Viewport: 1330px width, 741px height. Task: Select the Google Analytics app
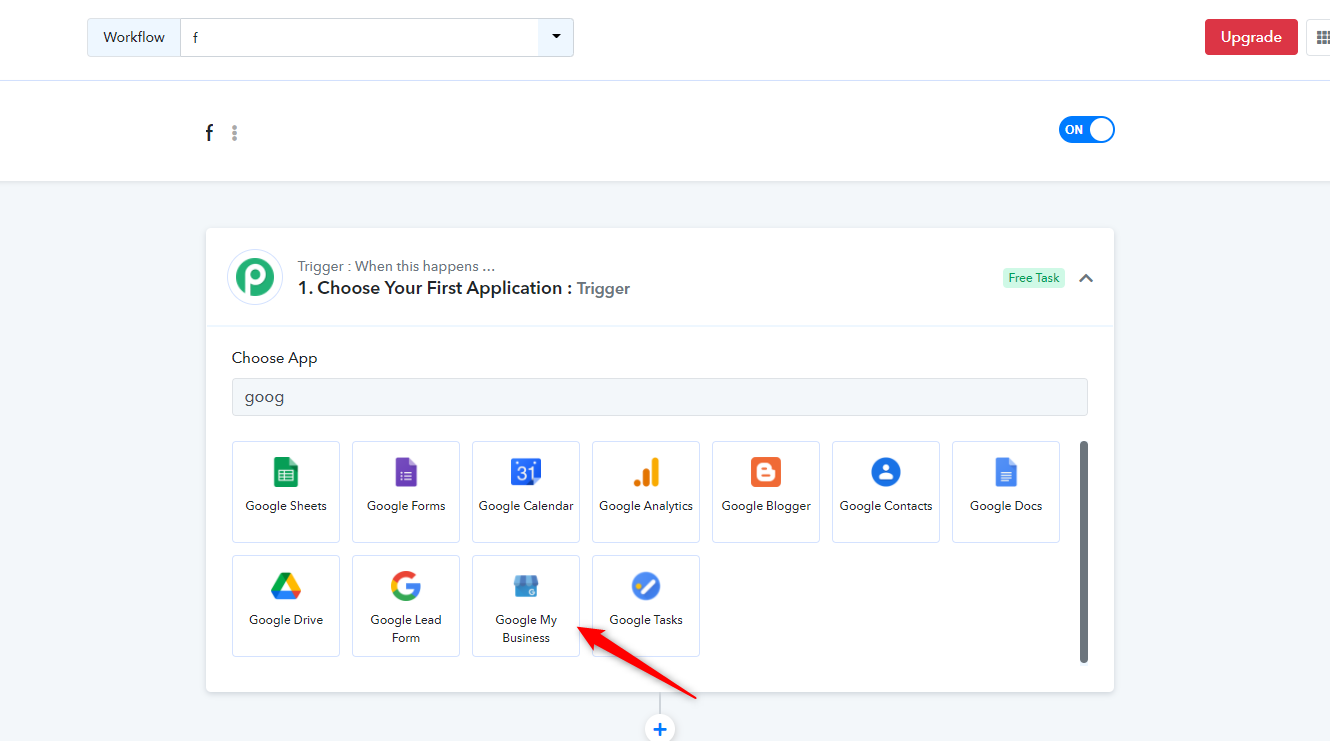coord(646,492)
